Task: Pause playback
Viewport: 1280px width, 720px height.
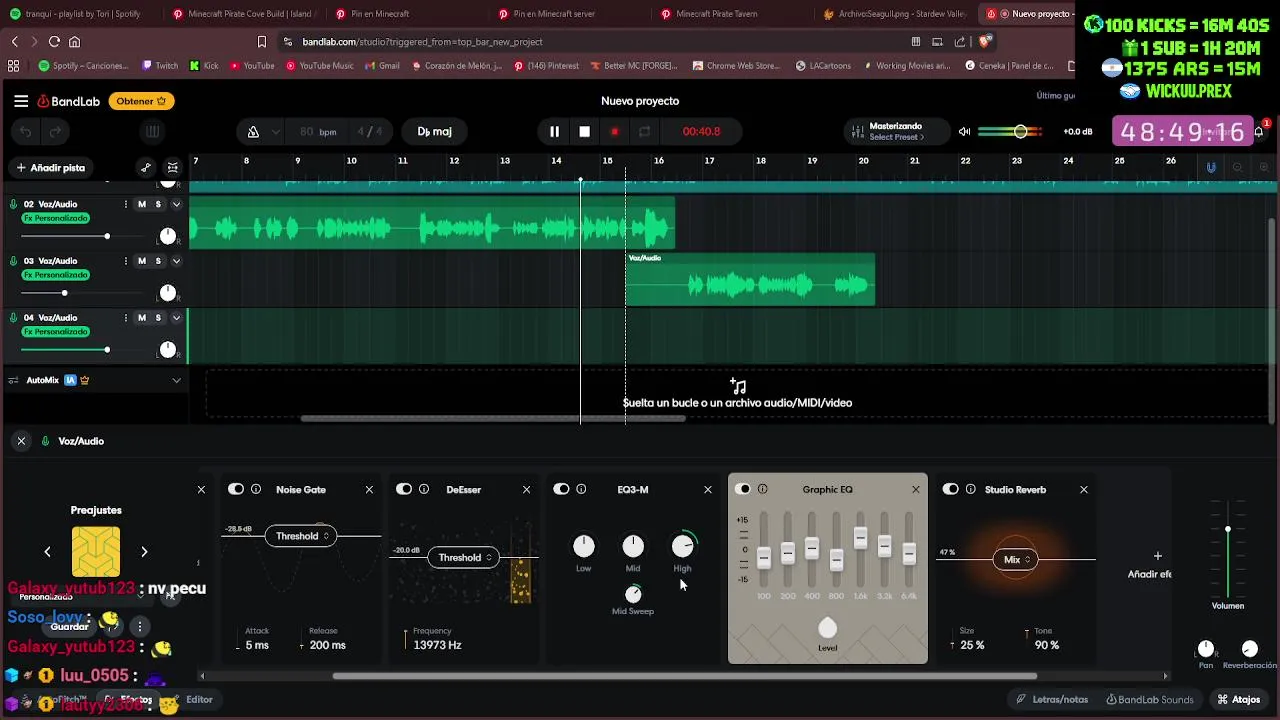Action: click(554, 132)
